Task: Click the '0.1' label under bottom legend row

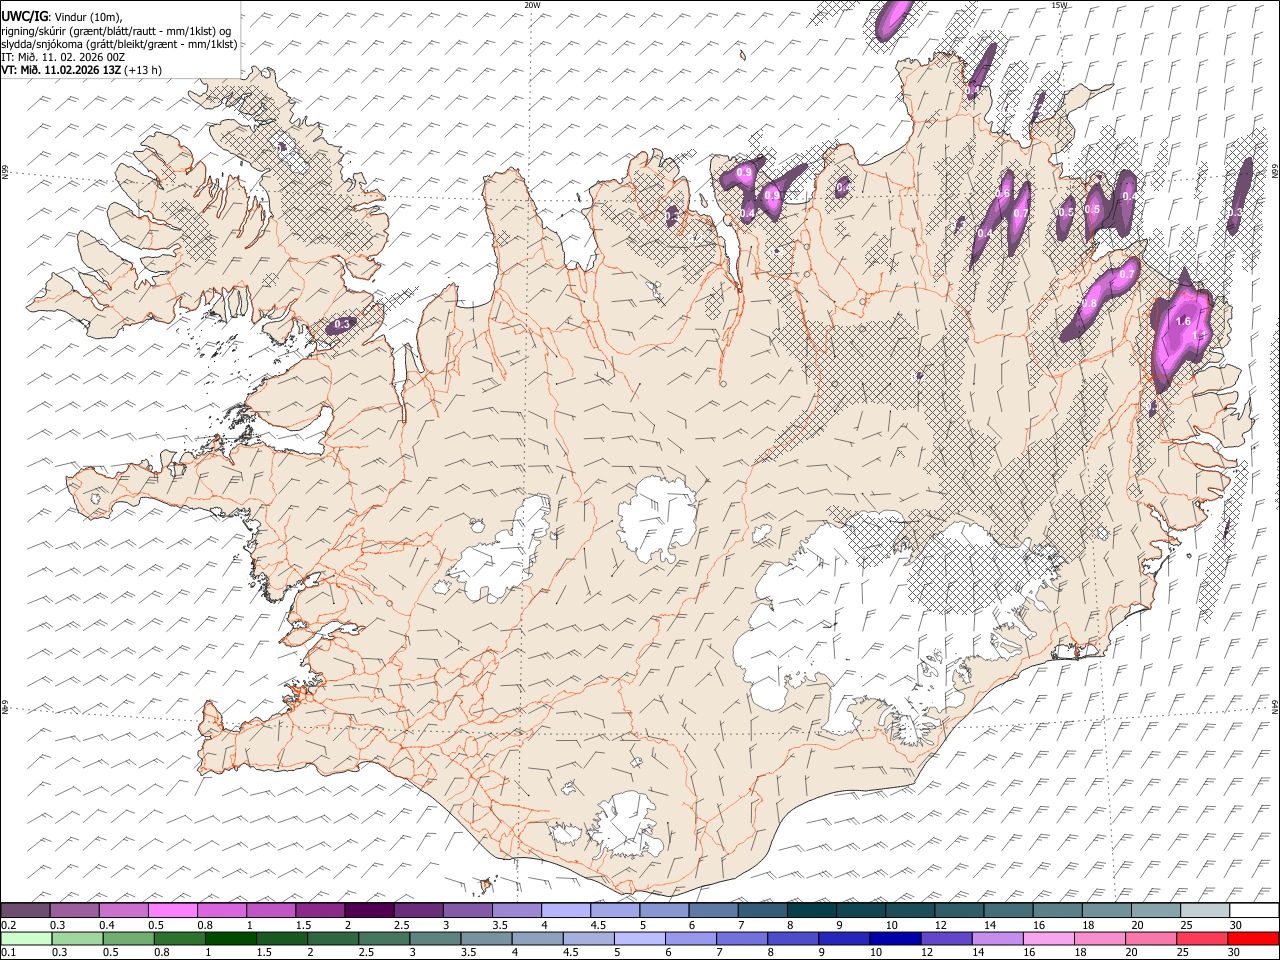Action: click(x=9, y=953)
